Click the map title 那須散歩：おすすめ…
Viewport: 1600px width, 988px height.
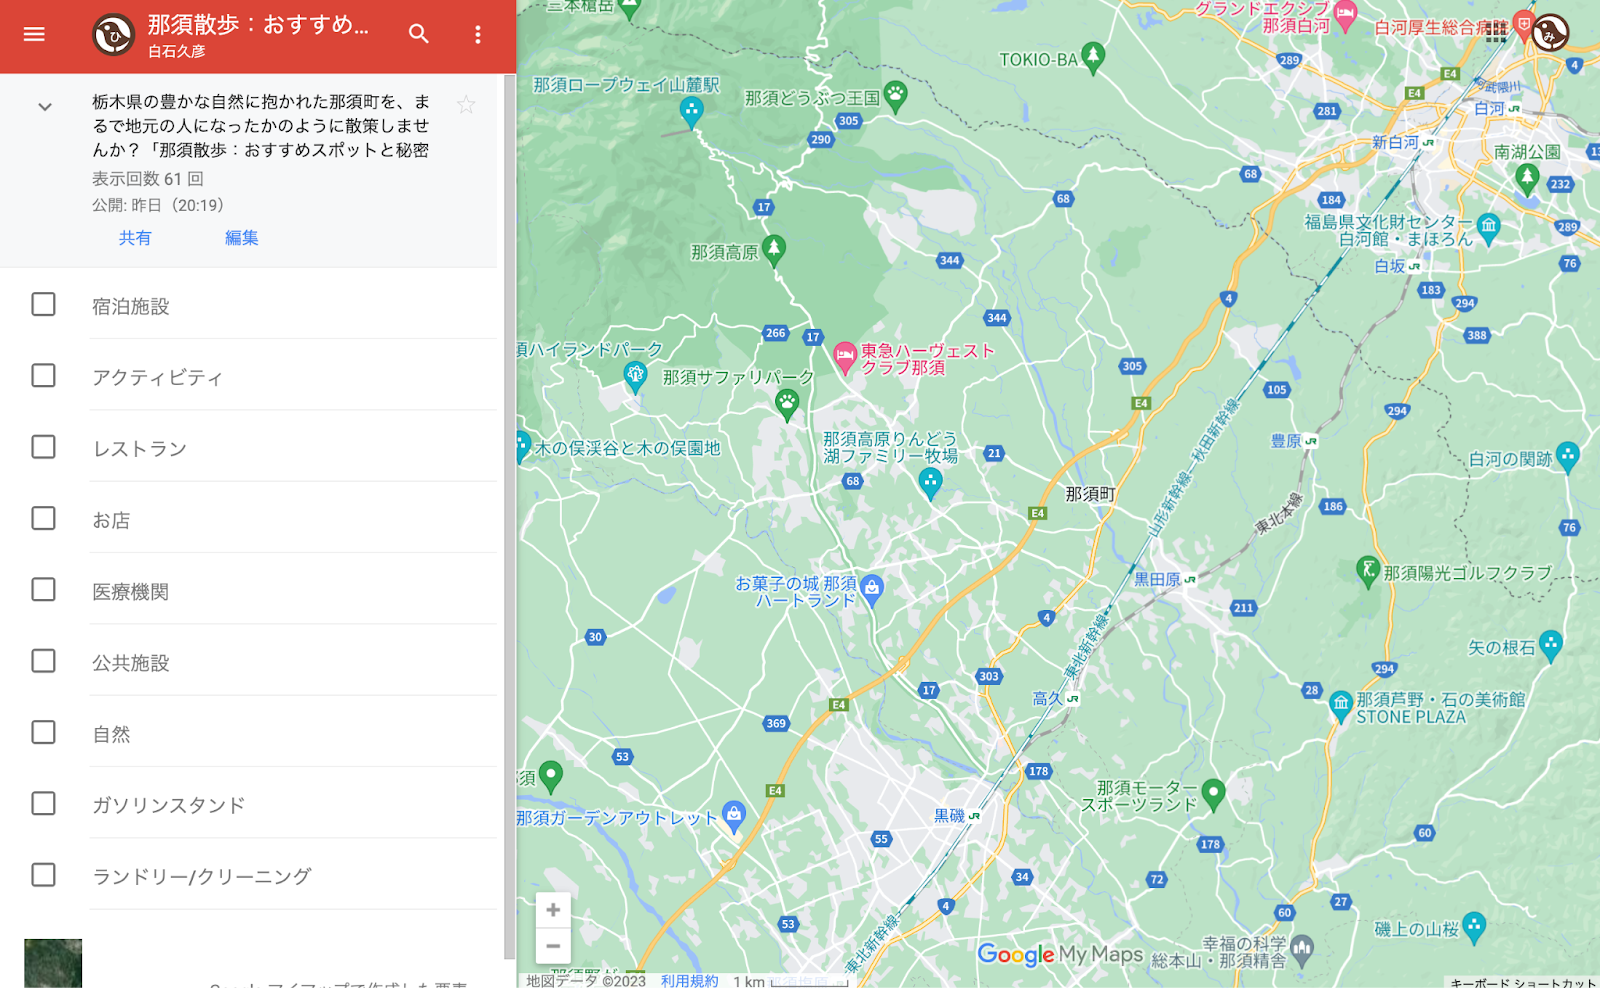259,25
